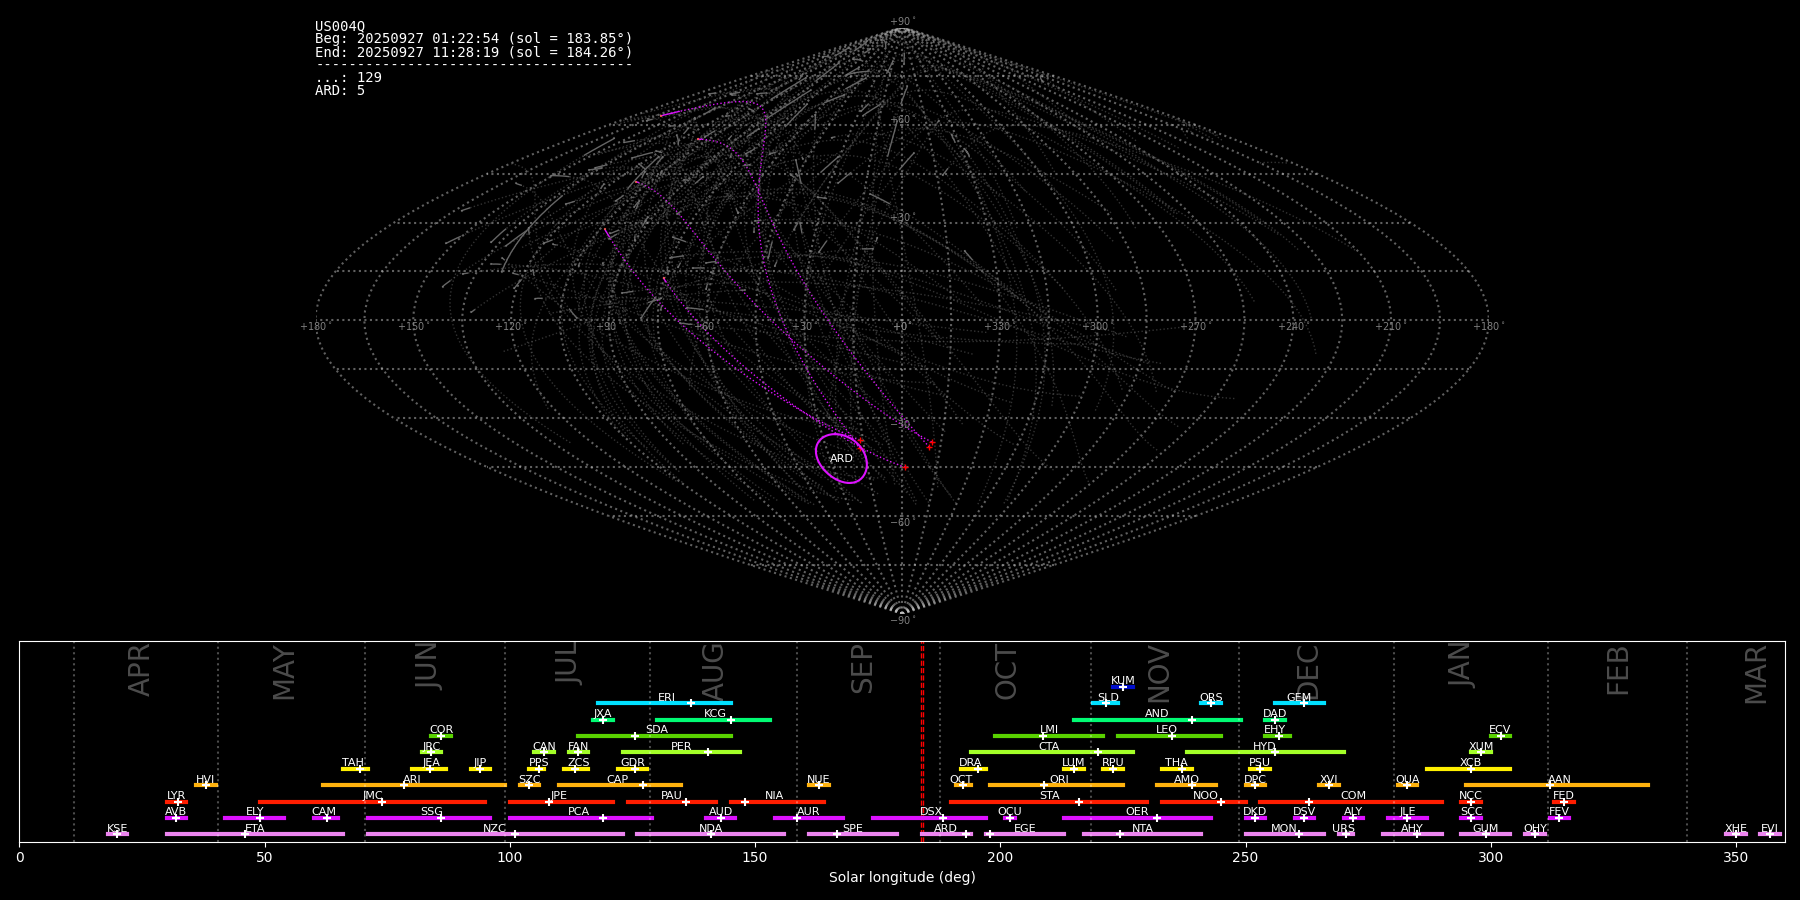
Task: Click the NZC shower label
Action: click(x=494, y=829)
